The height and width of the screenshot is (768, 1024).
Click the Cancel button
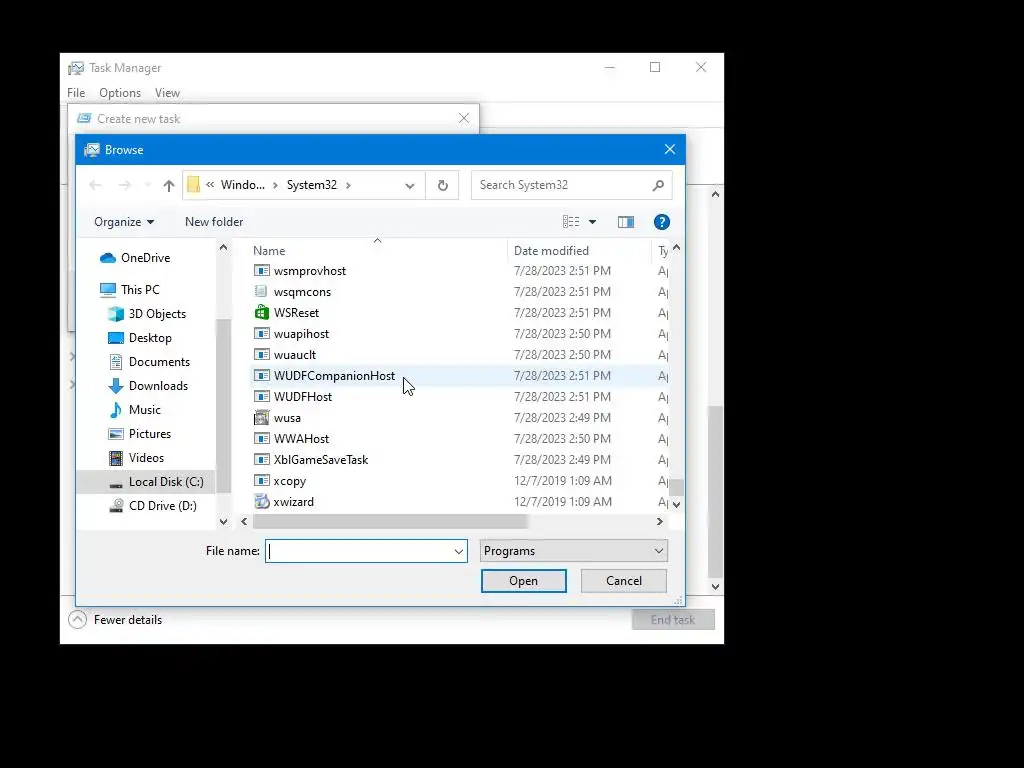pyautogui.click(x=624, y=581)
